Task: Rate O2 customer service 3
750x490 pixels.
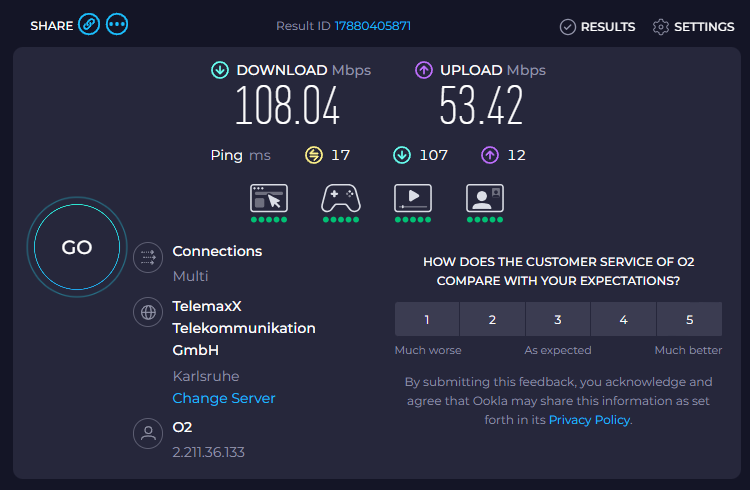Action: tap(558, 319)
